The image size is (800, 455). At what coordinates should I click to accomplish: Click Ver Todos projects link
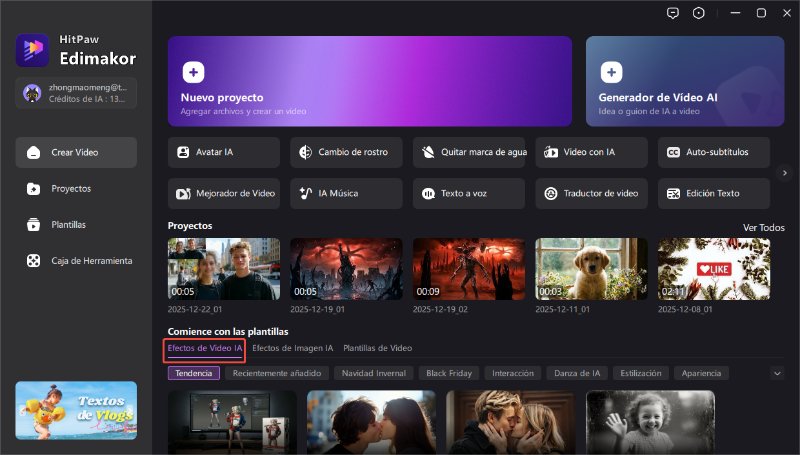(x=764, y=228)
